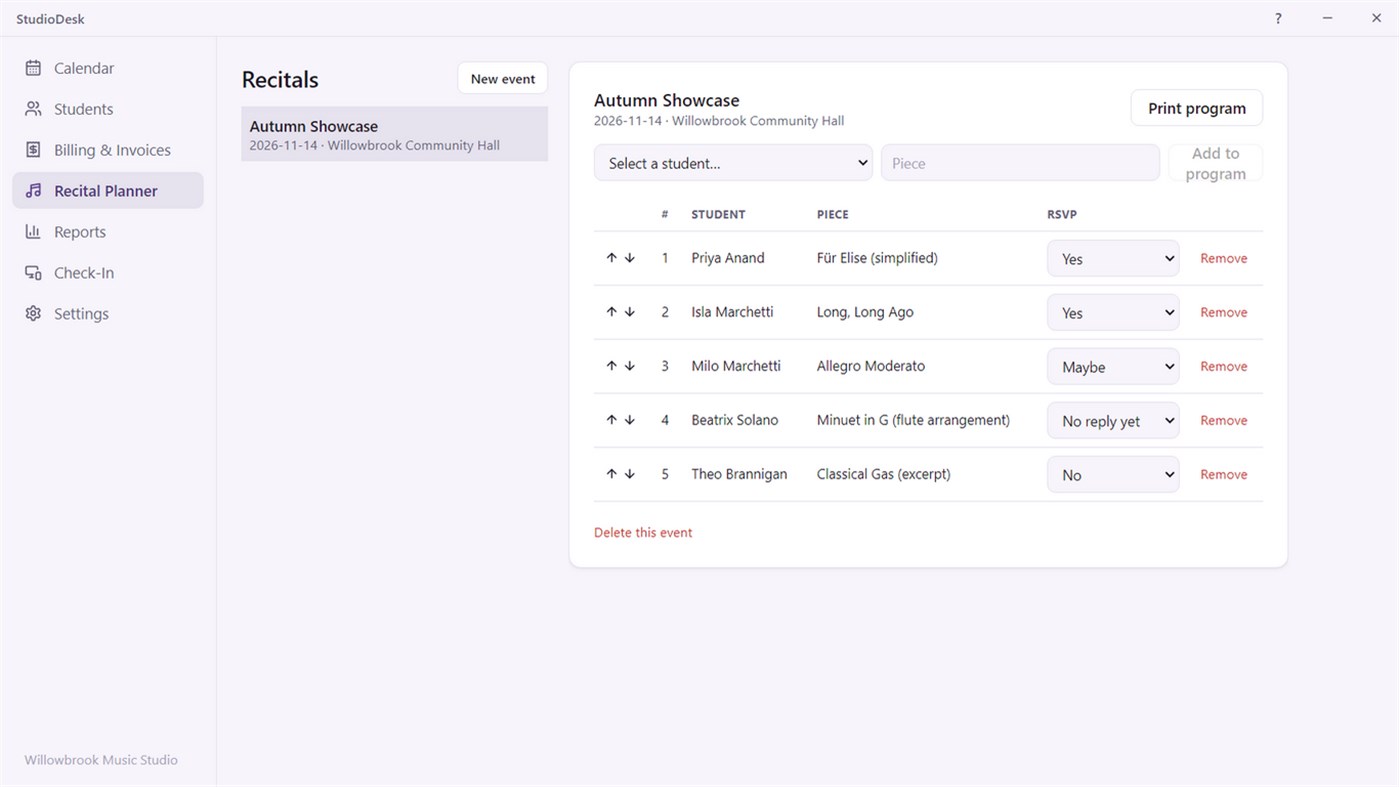1399x787 pixels.
Task: Open Priya Anand's RSVP dropdown
Action: tap(1113, 258)
